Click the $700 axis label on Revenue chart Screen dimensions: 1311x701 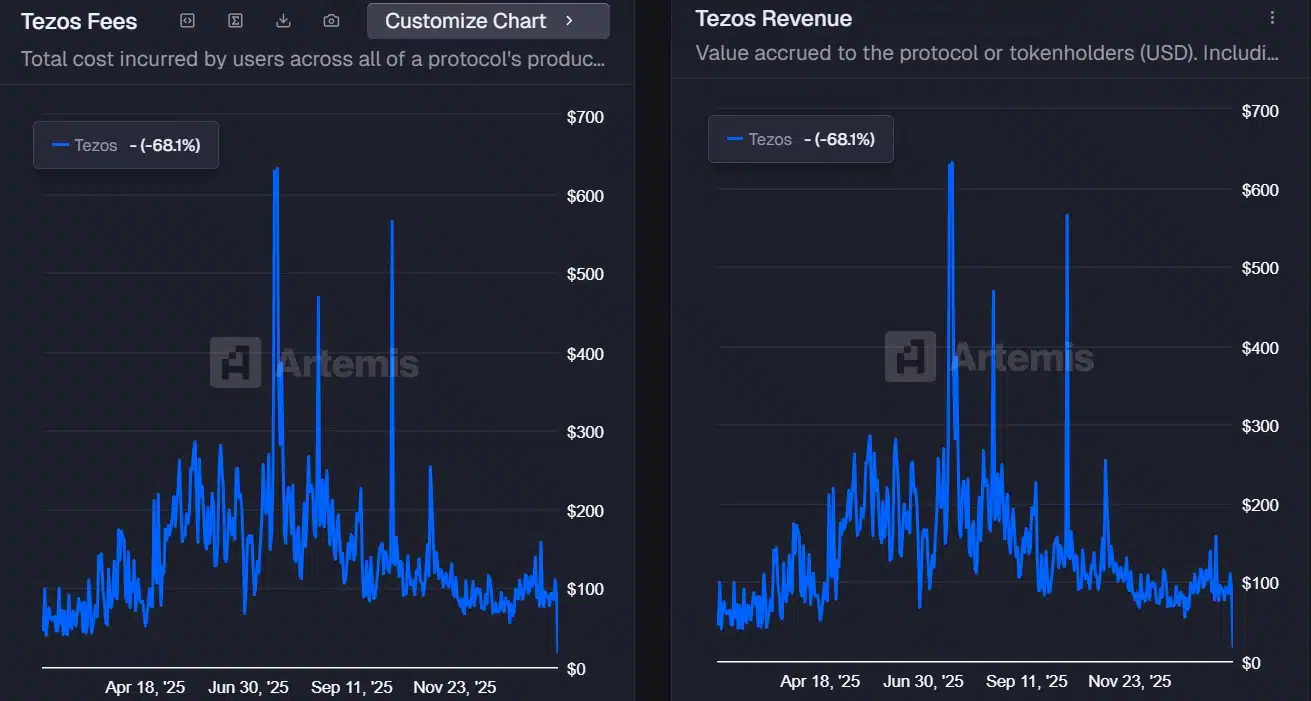click(x=1260, y=111)
